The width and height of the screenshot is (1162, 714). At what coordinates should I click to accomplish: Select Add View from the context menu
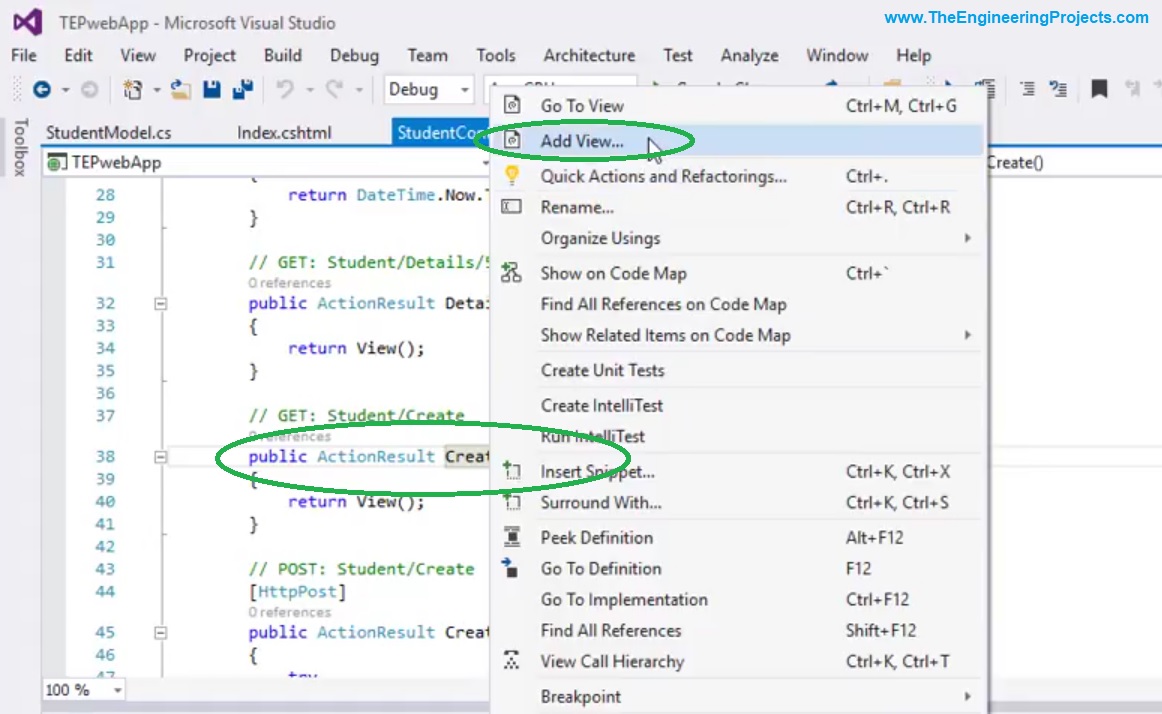tap(580, 141)
